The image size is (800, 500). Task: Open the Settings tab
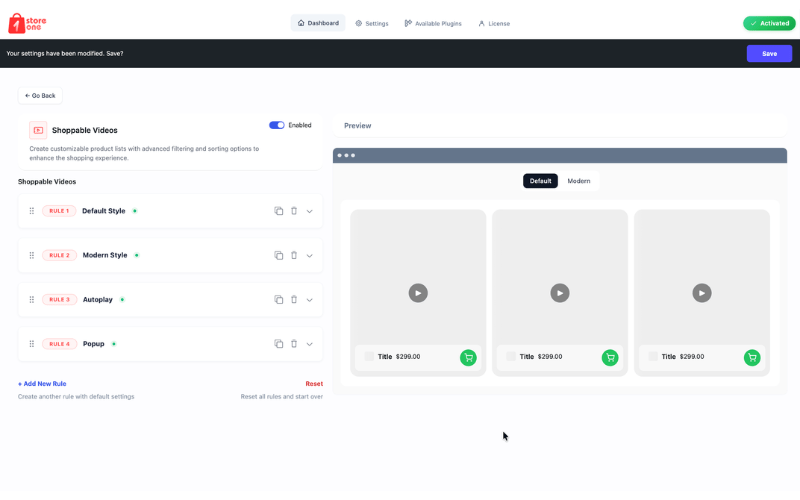point(372,23)
